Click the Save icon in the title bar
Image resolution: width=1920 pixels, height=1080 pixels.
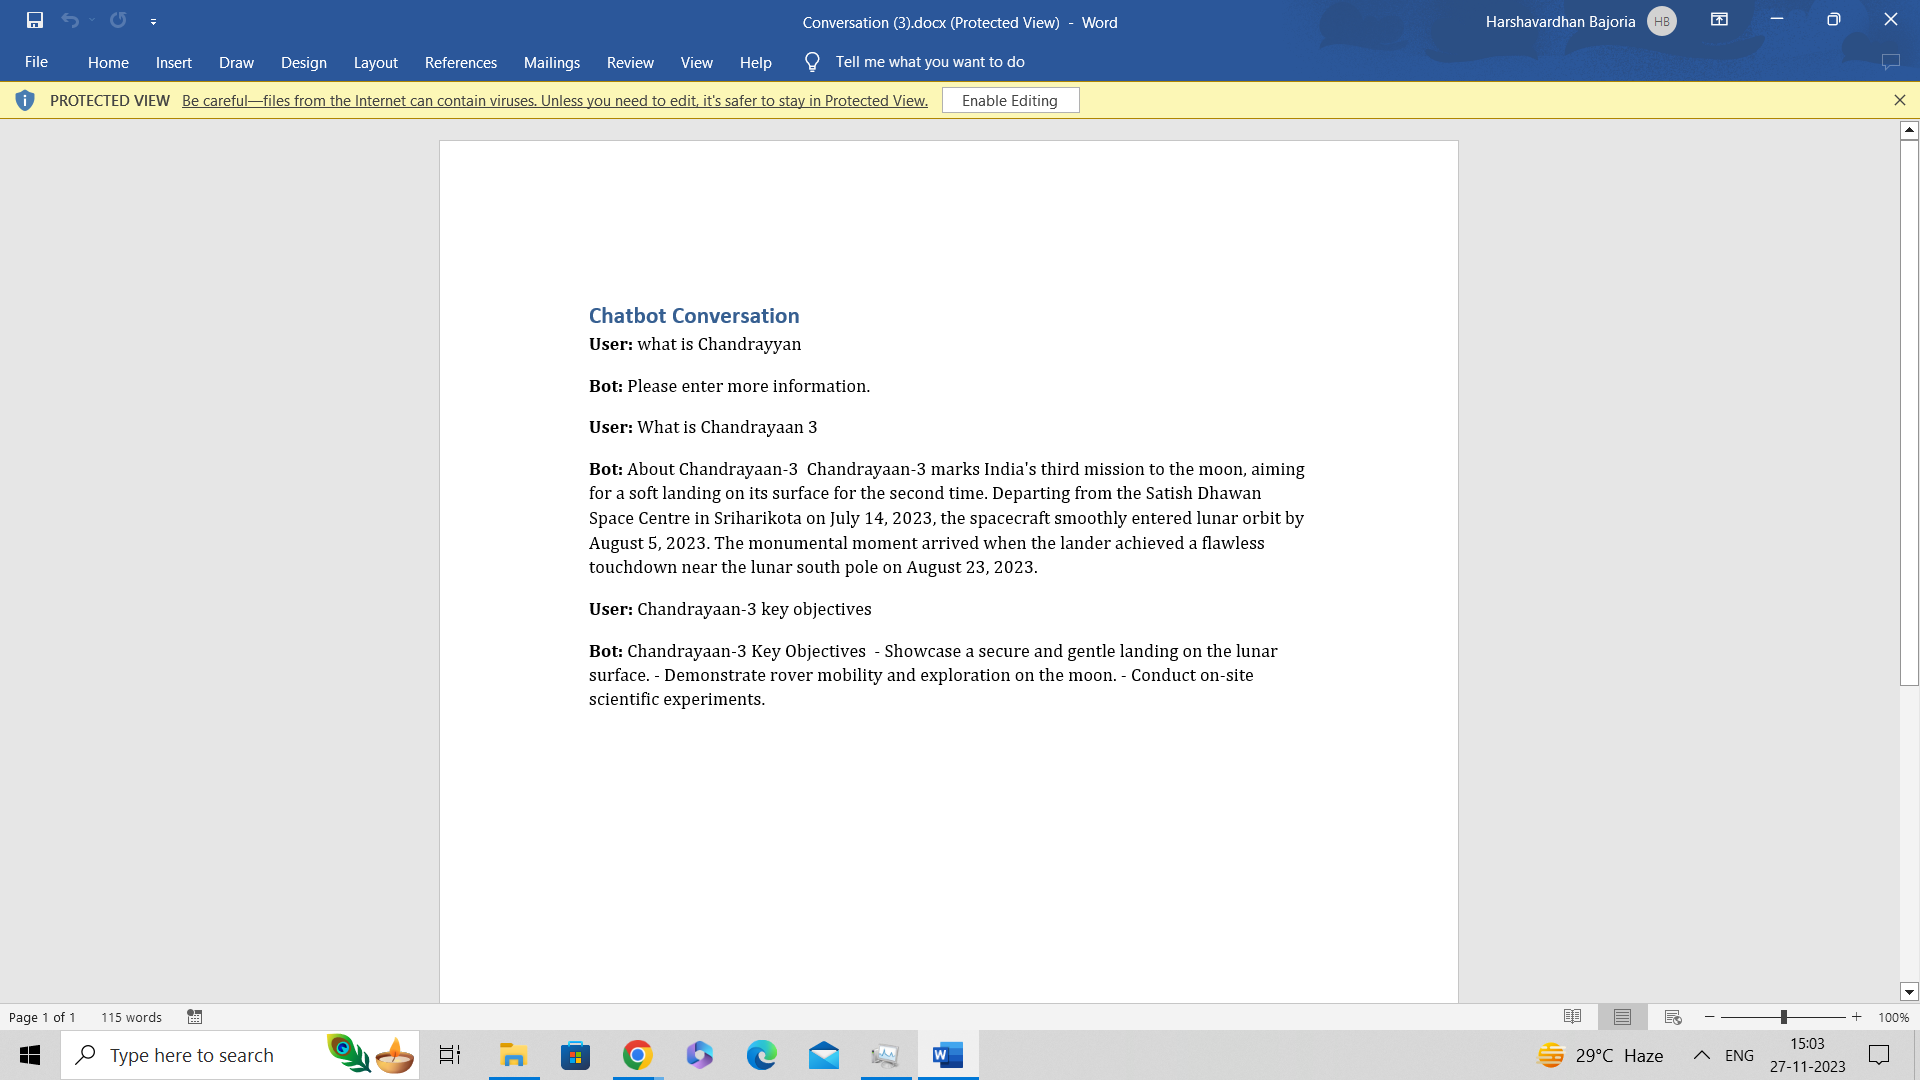(x=35, y=20)
